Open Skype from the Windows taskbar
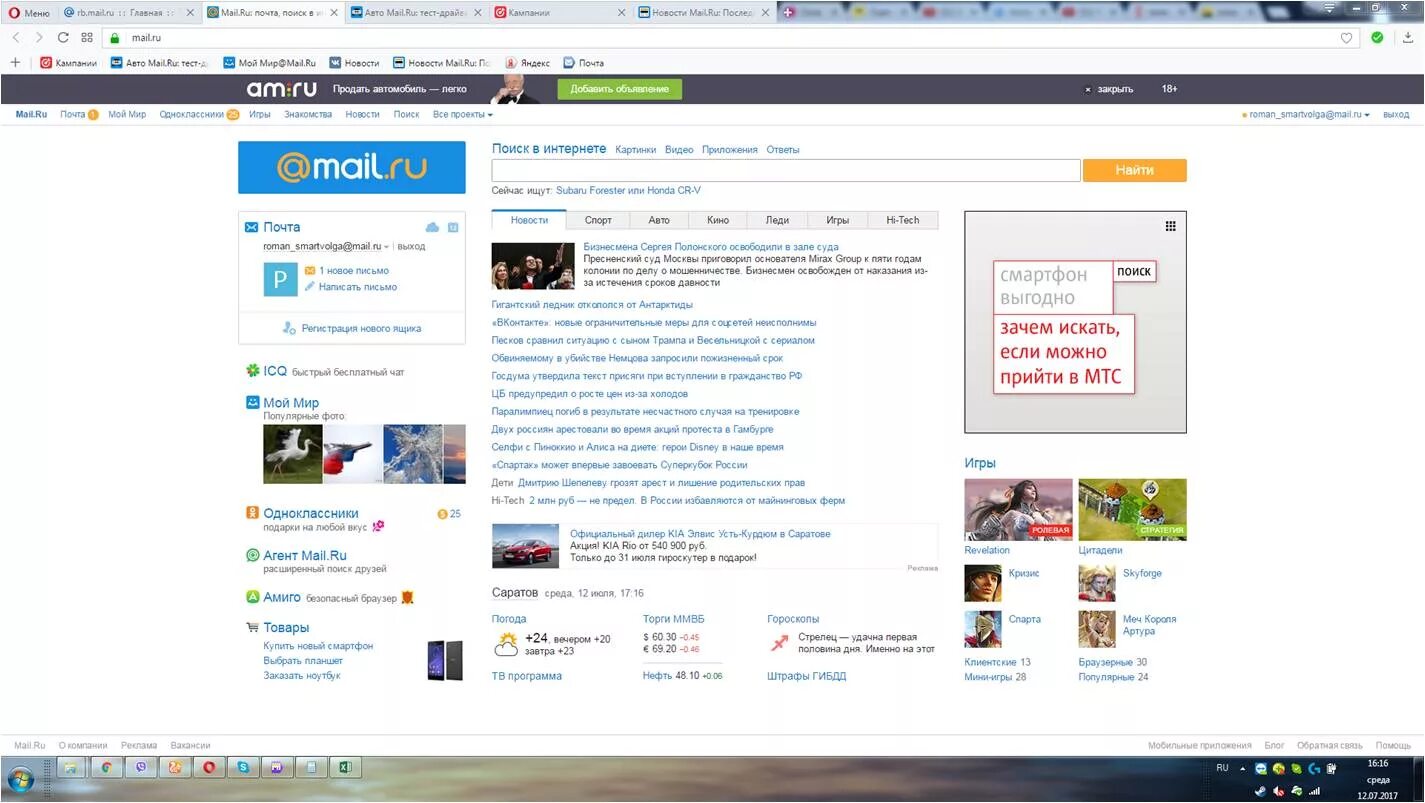This screenshot has height=803, width=1425. click(243, 768)
